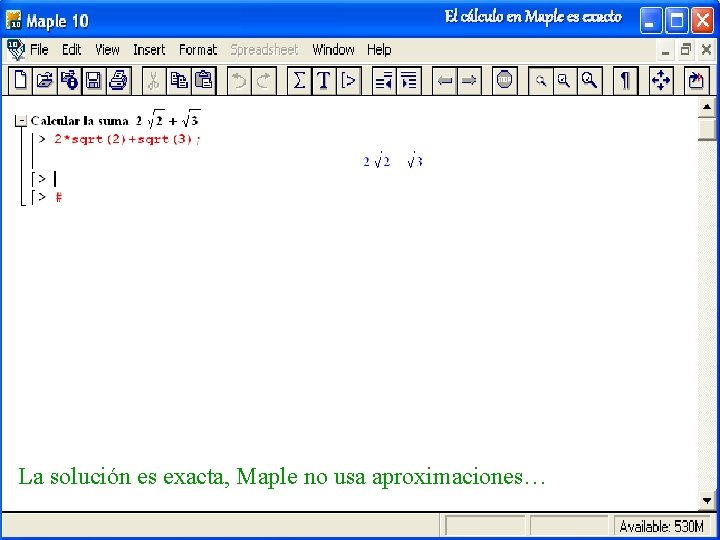
Task: Redo the last undone action
Action: tap(264, 81)
